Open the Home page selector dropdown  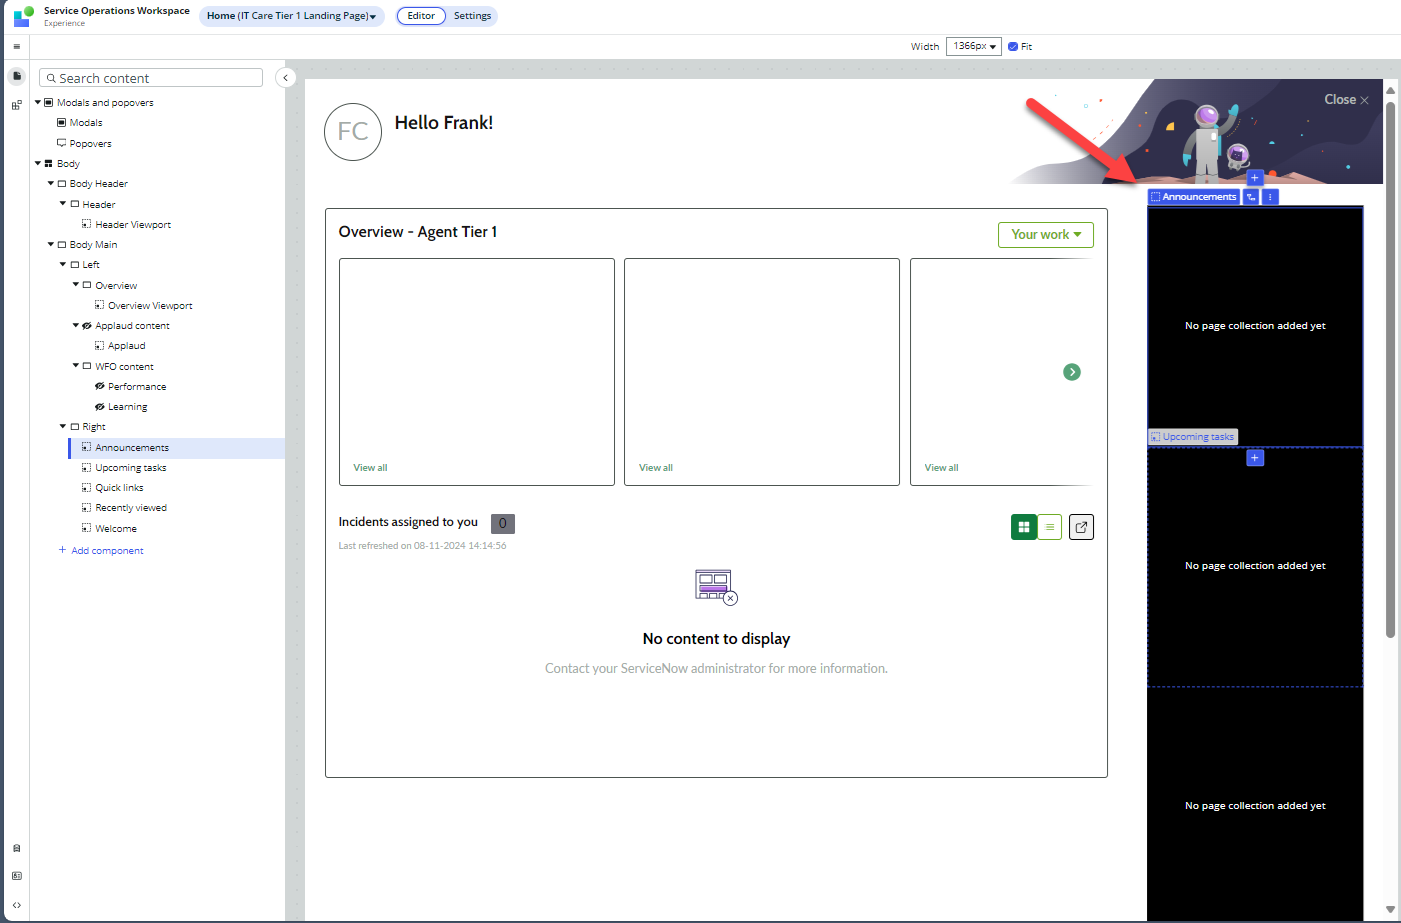click(292, 16)
